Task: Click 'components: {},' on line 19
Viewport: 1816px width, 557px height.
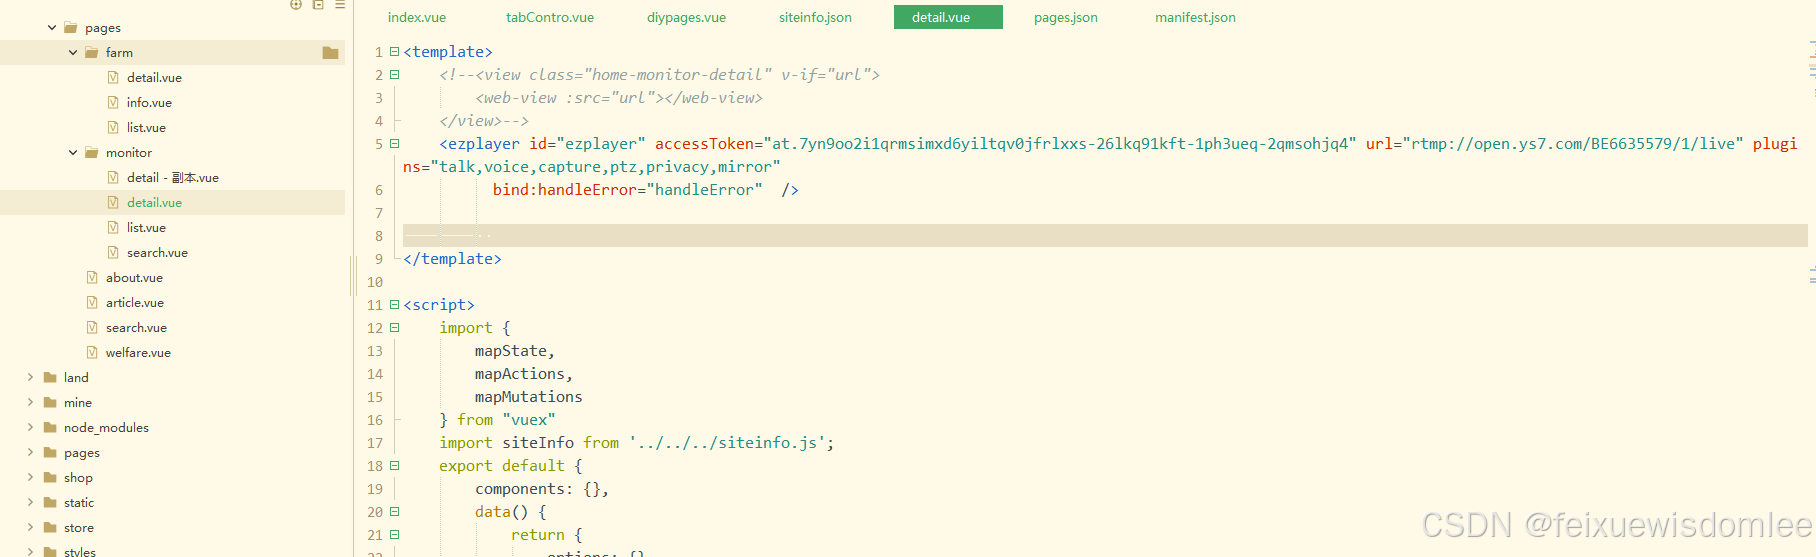Action: click(542, 489)
